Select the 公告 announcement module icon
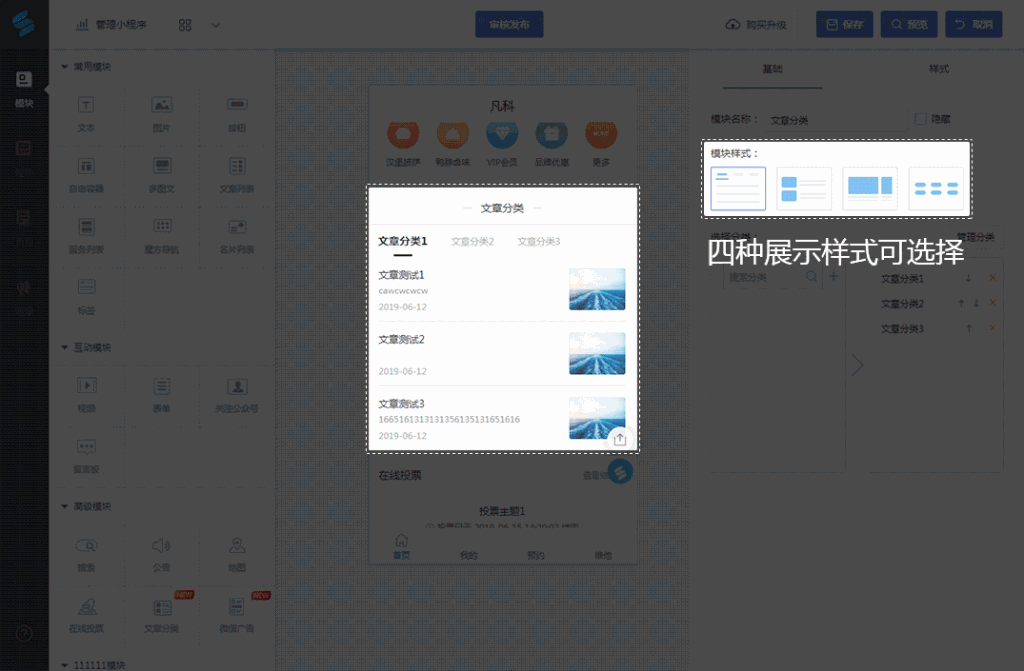 click(x=161, y=545)
